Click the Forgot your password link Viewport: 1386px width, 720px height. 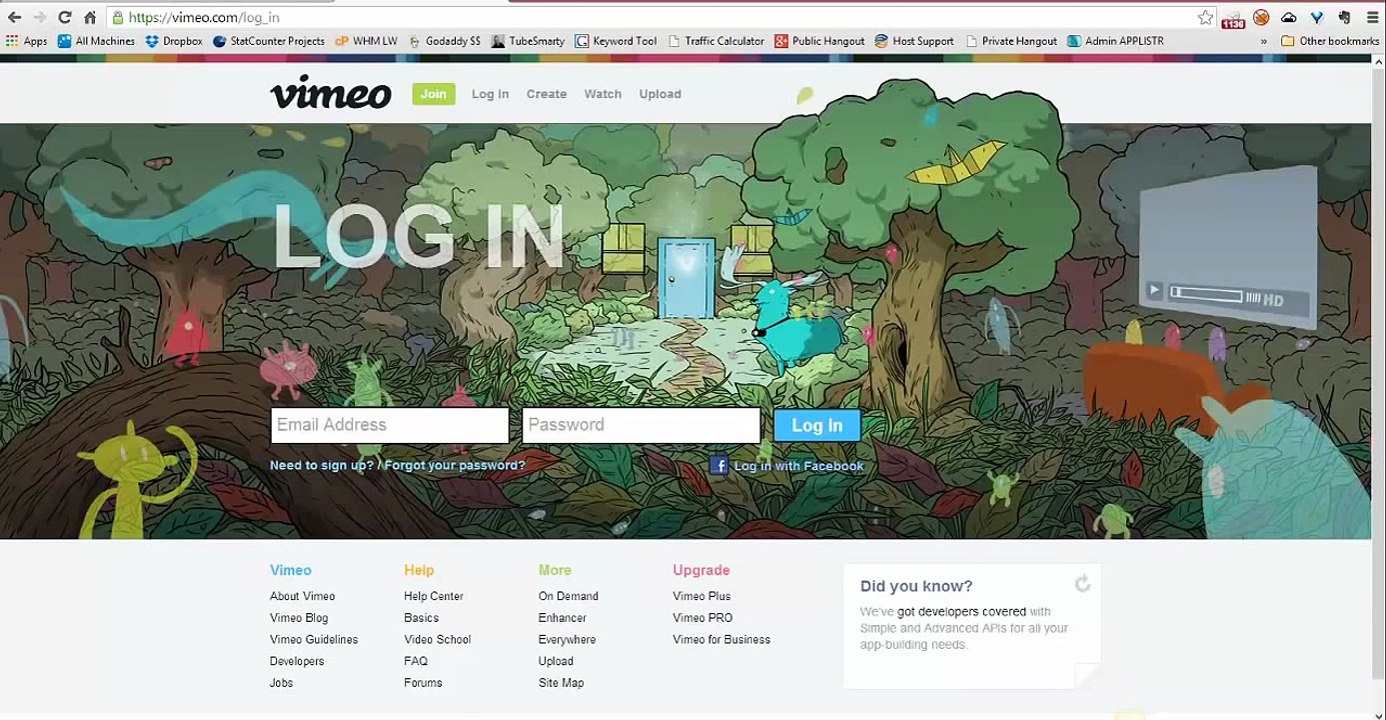click(x=455, y=465)
